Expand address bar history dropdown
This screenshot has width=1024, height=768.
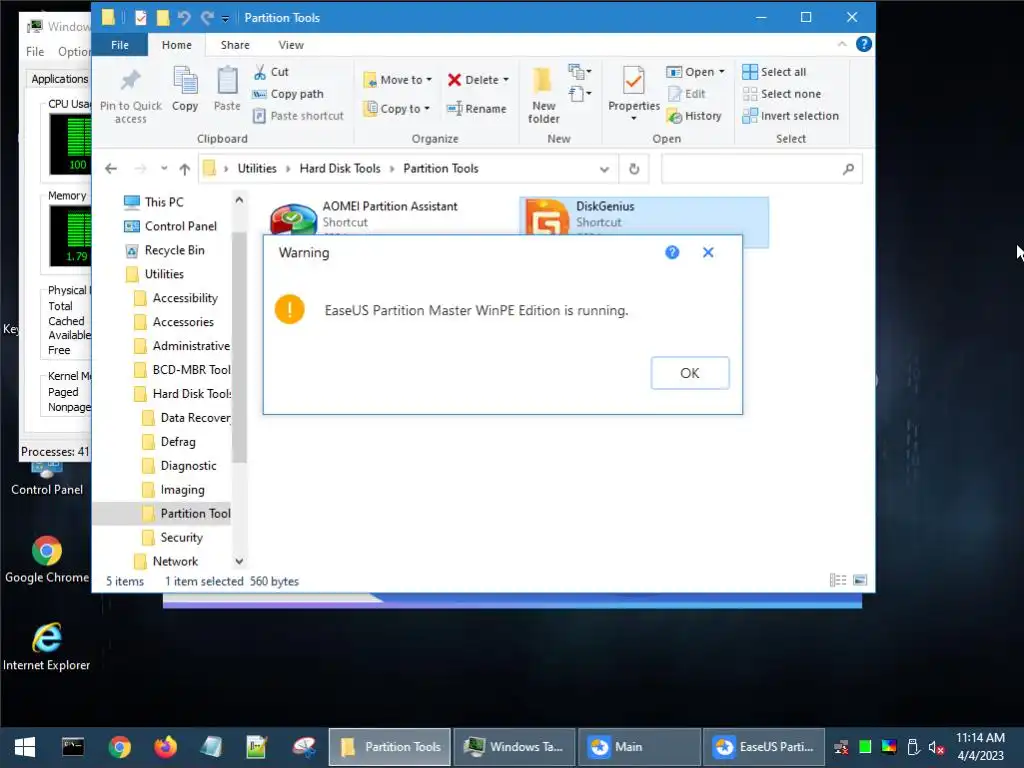(604, 169)
